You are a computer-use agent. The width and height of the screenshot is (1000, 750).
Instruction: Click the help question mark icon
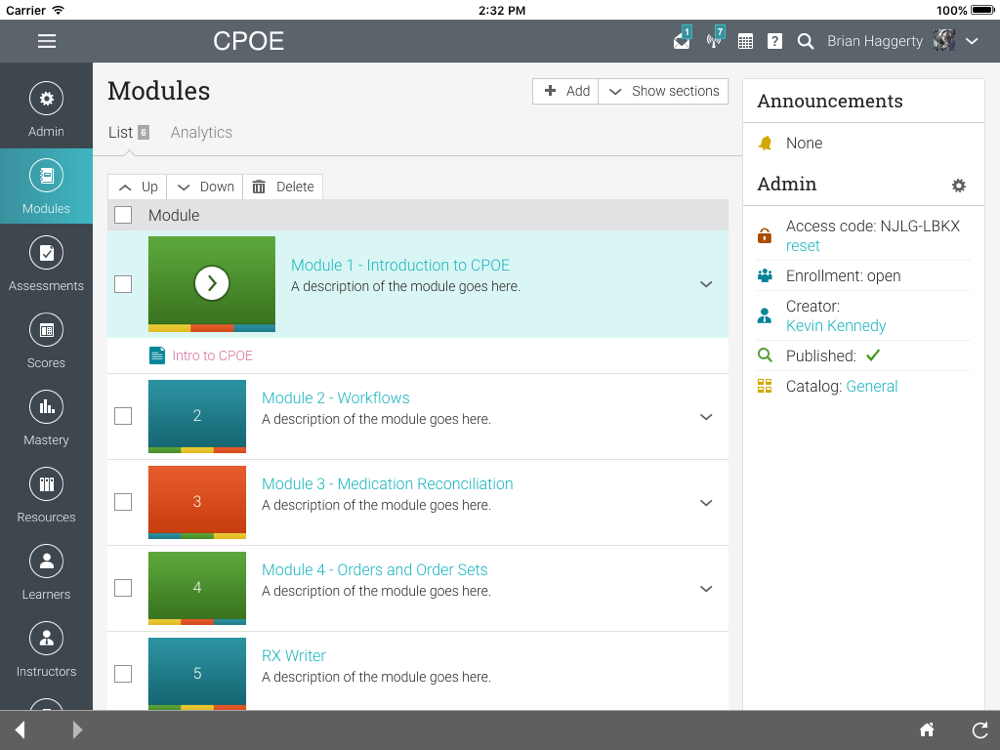click(x=775, y=41)
